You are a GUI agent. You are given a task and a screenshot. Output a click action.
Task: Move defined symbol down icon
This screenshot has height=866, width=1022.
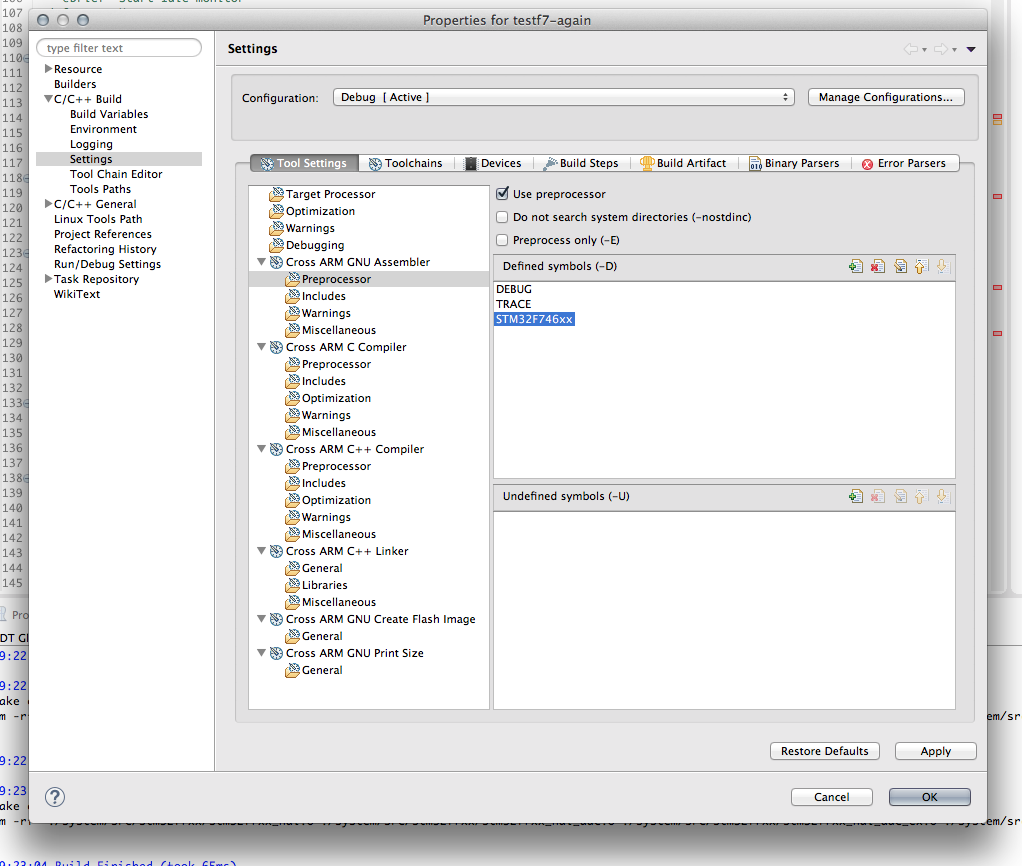click(x=942, y=266)
